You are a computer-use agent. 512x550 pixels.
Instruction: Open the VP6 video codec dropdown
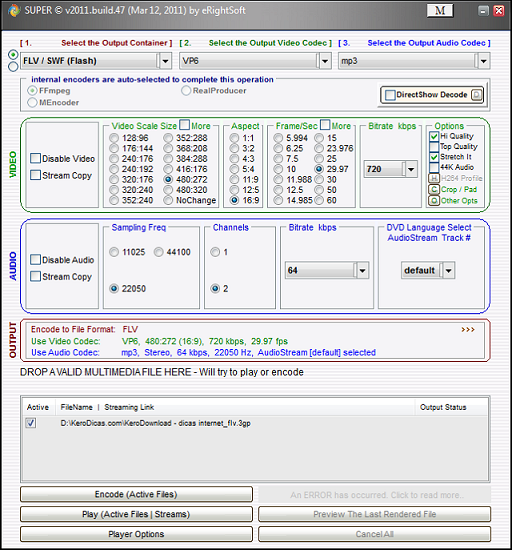point(325,61)
